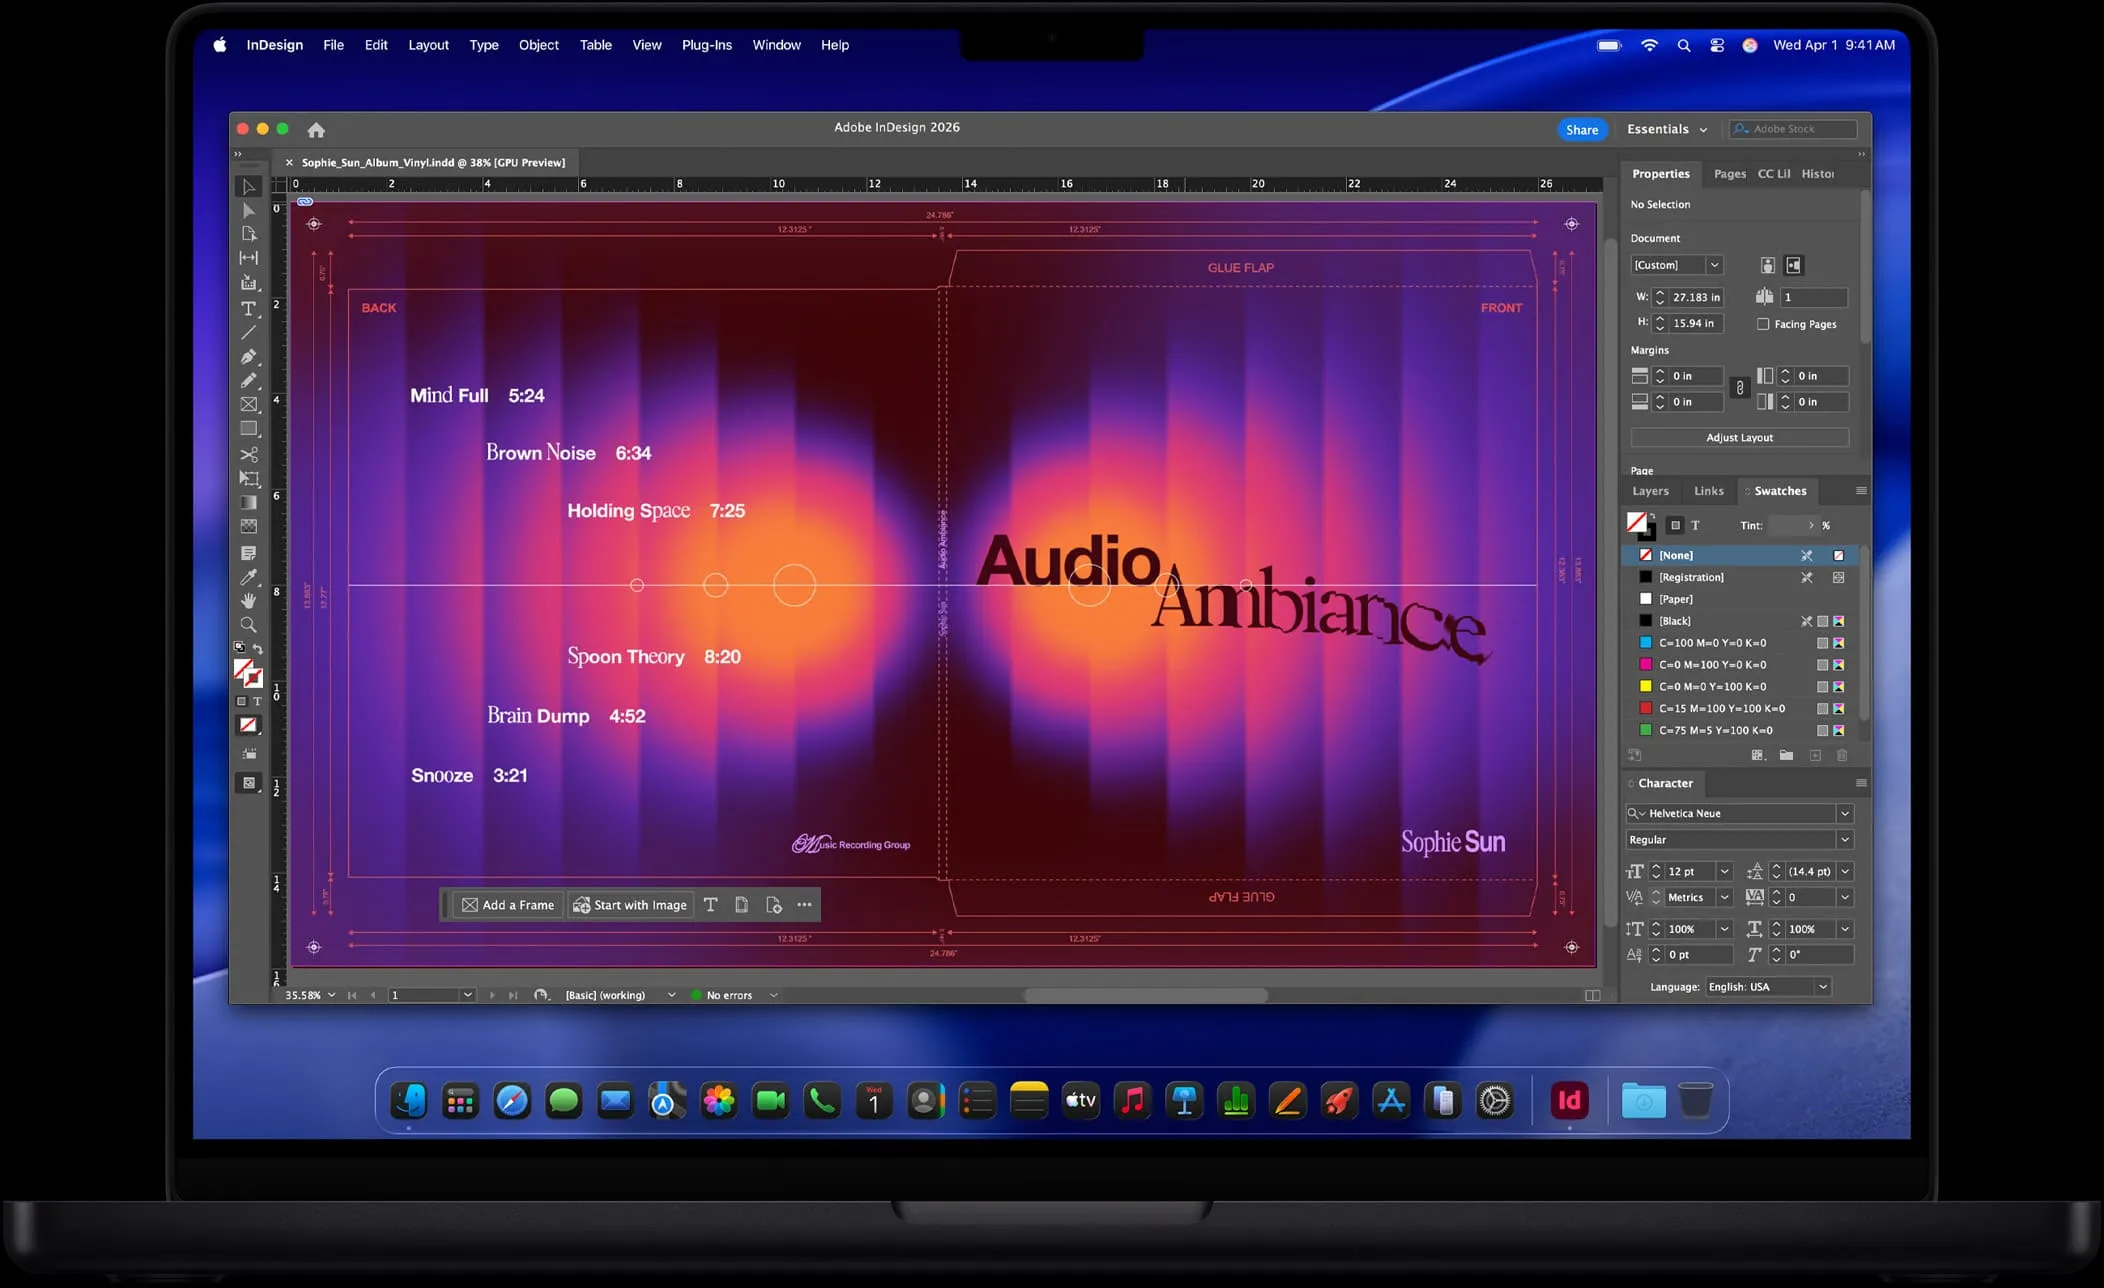
Task: Select the Type tool
Action: tap(249, 309)
